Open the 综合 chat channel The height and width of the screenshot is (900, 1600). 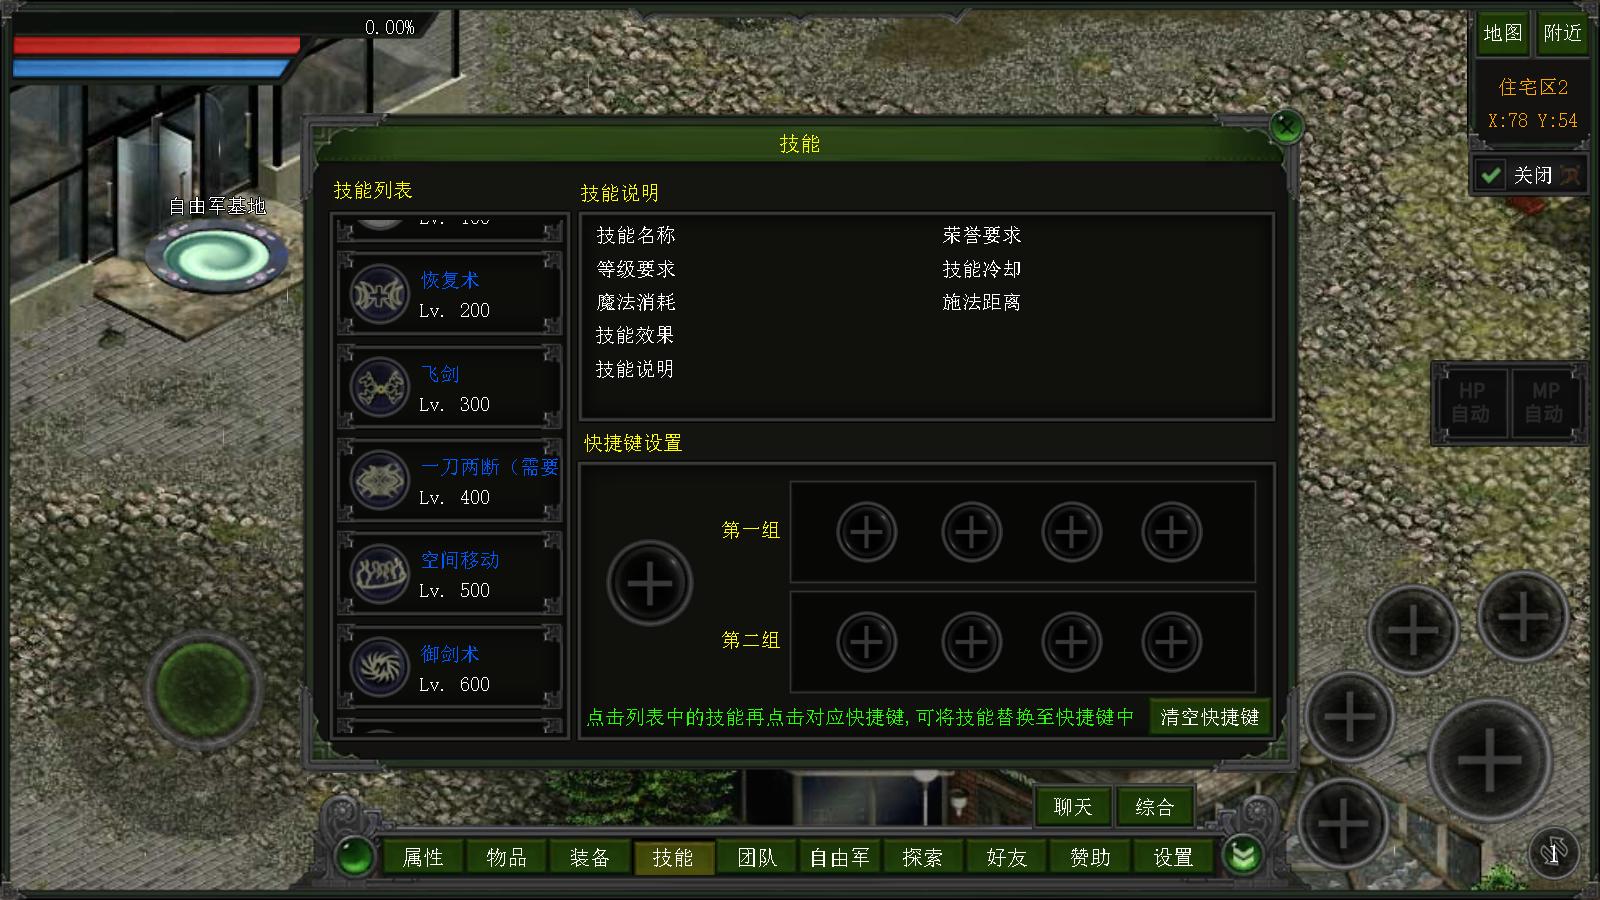1156,807
